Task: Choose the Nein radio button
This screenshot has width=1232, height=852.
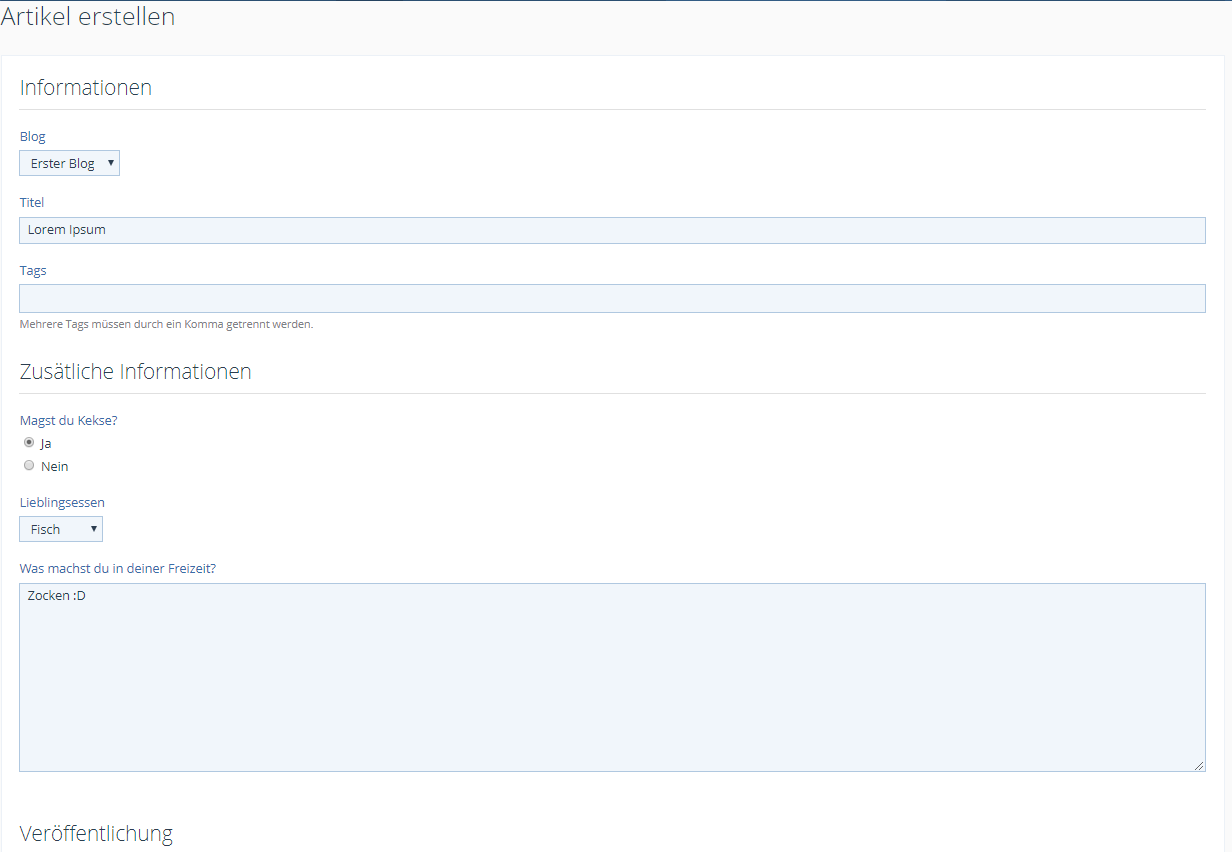Action: [x=29, y=465]
